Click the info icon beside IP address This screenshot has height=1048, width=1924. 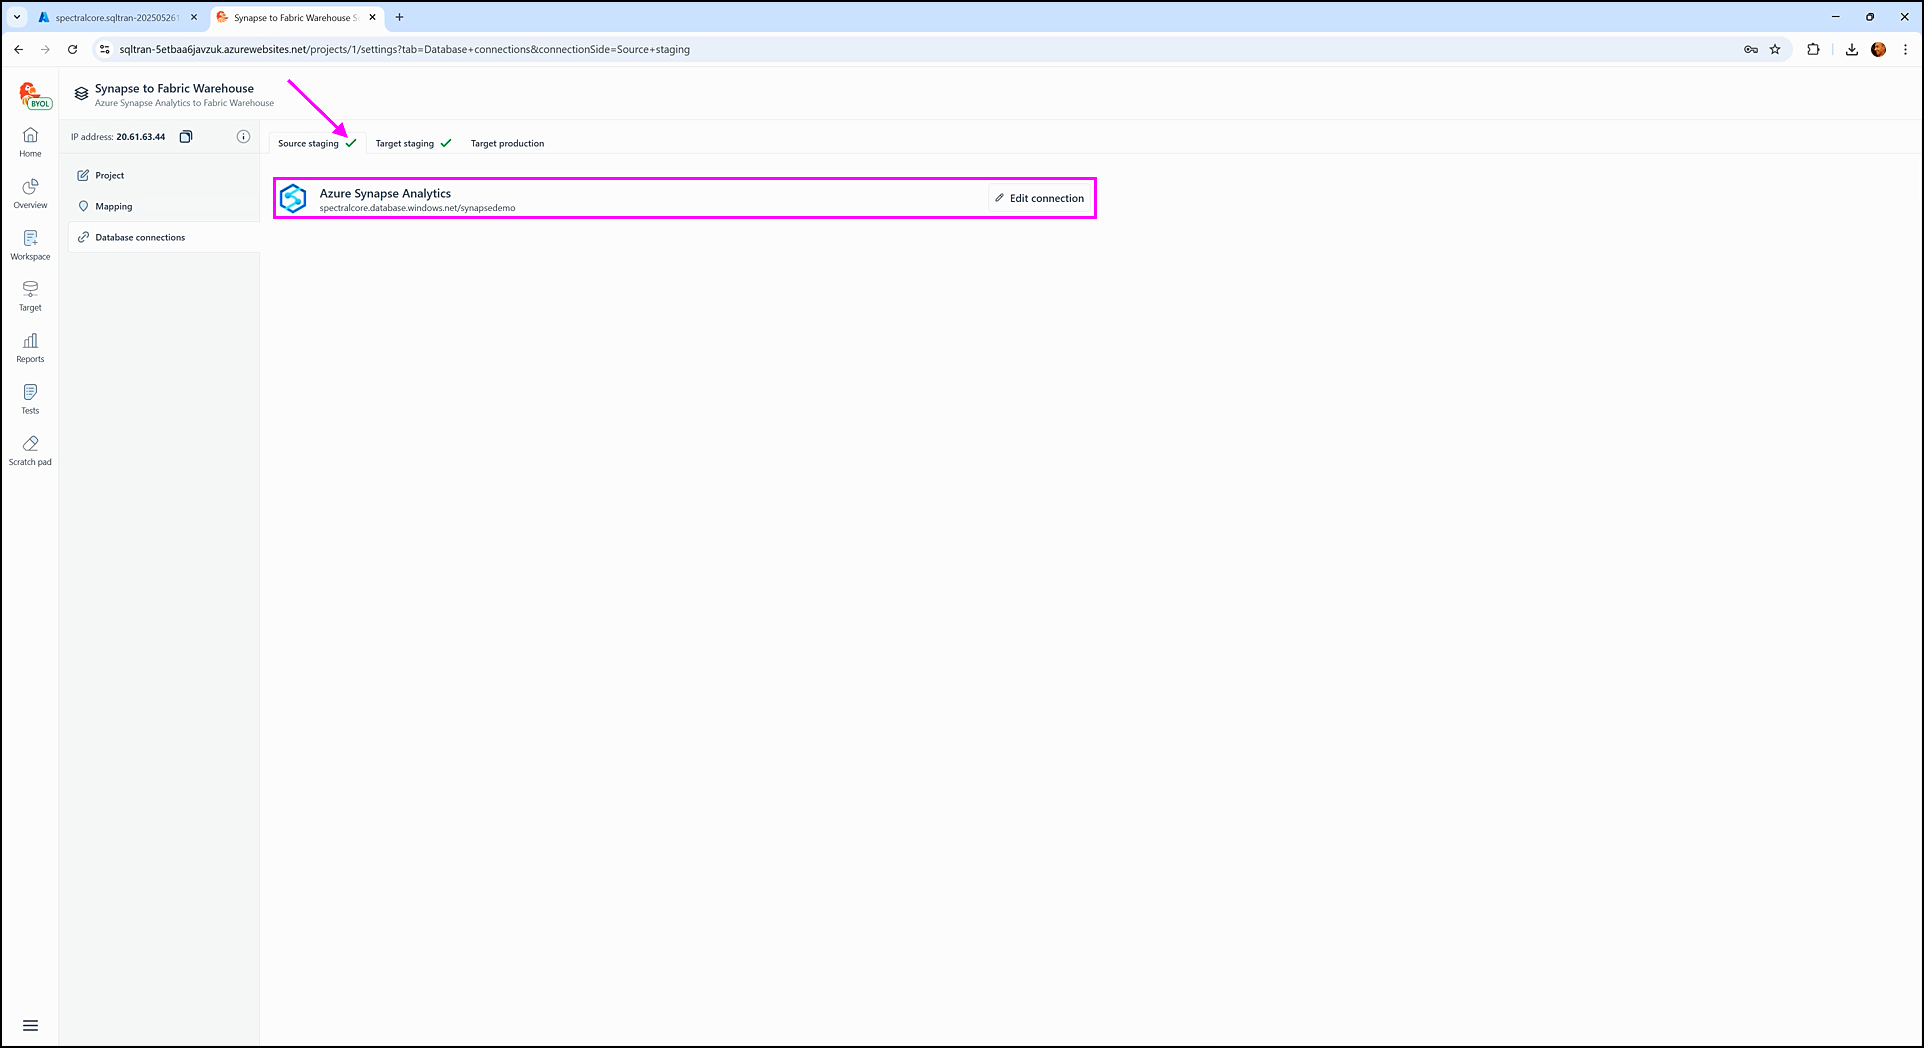(243, 137)
